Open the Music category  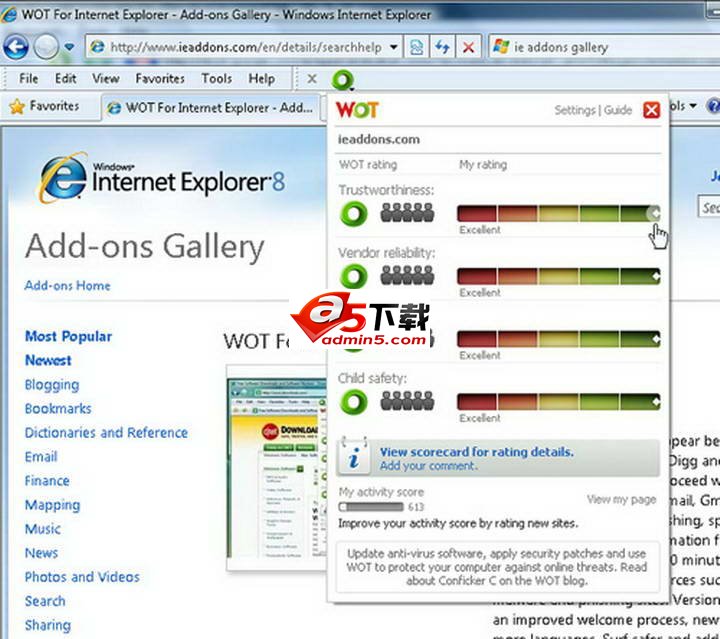pos(42,529)
